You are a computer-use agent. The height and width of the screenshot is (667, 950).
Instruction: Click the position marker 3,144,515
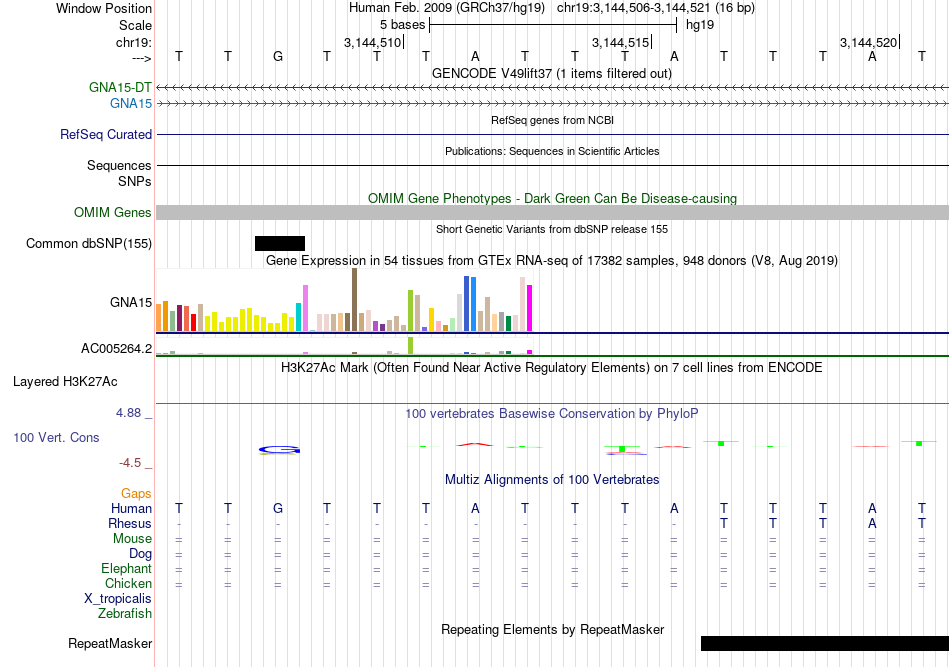coord(620,42)
